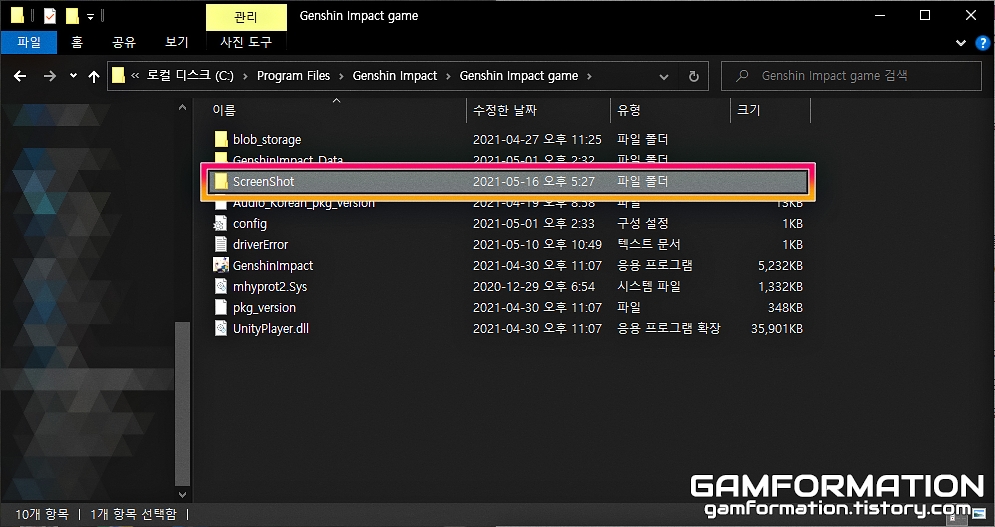Click the search magnifier icon
The height and width of the screenshot is (527, 995).
[741, 76]
